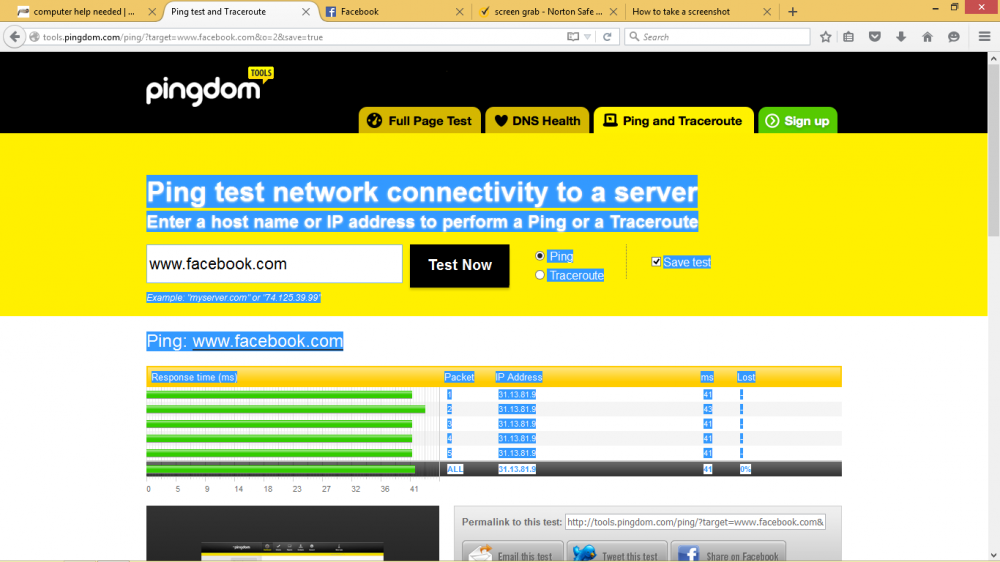Image resolution: width=1000 pixels, height=562 pixels.
Task: Click the 43 ms value for packet 2
Action: 707,409
